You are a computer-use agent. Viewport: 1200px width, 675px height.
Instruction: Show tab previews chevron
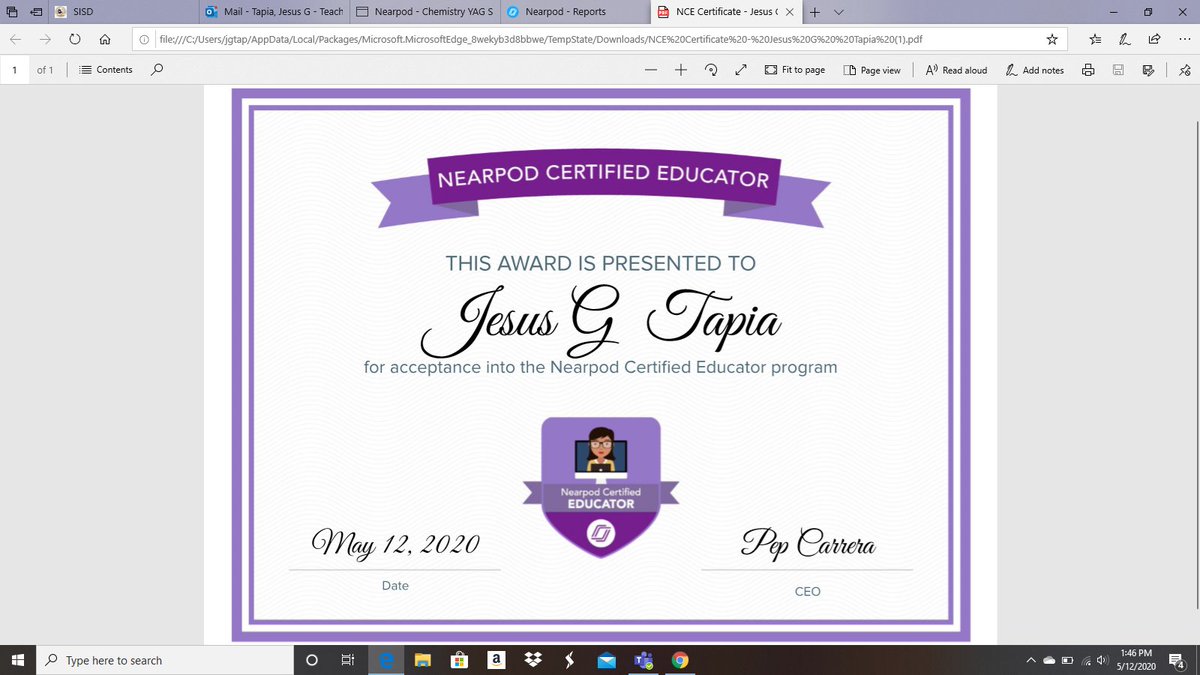838,12
